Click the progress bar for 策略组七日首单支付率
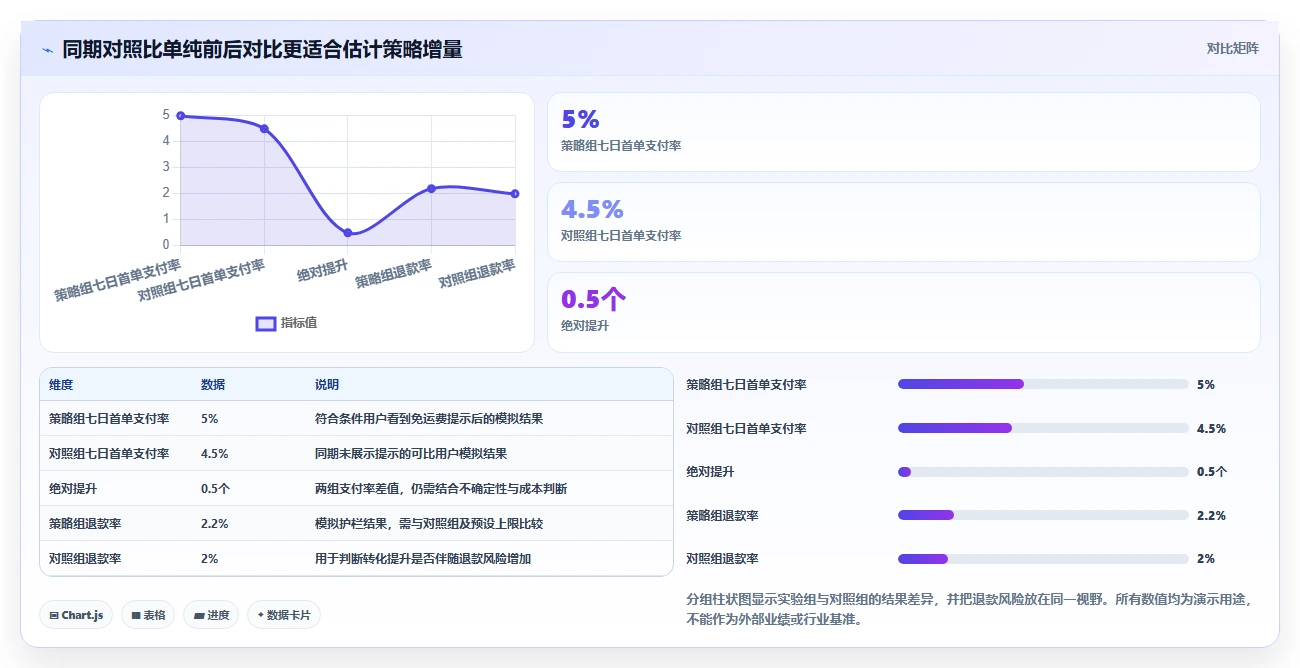Image resolution: width=1300 pixels, height=668 pixels. (1043, 384)
